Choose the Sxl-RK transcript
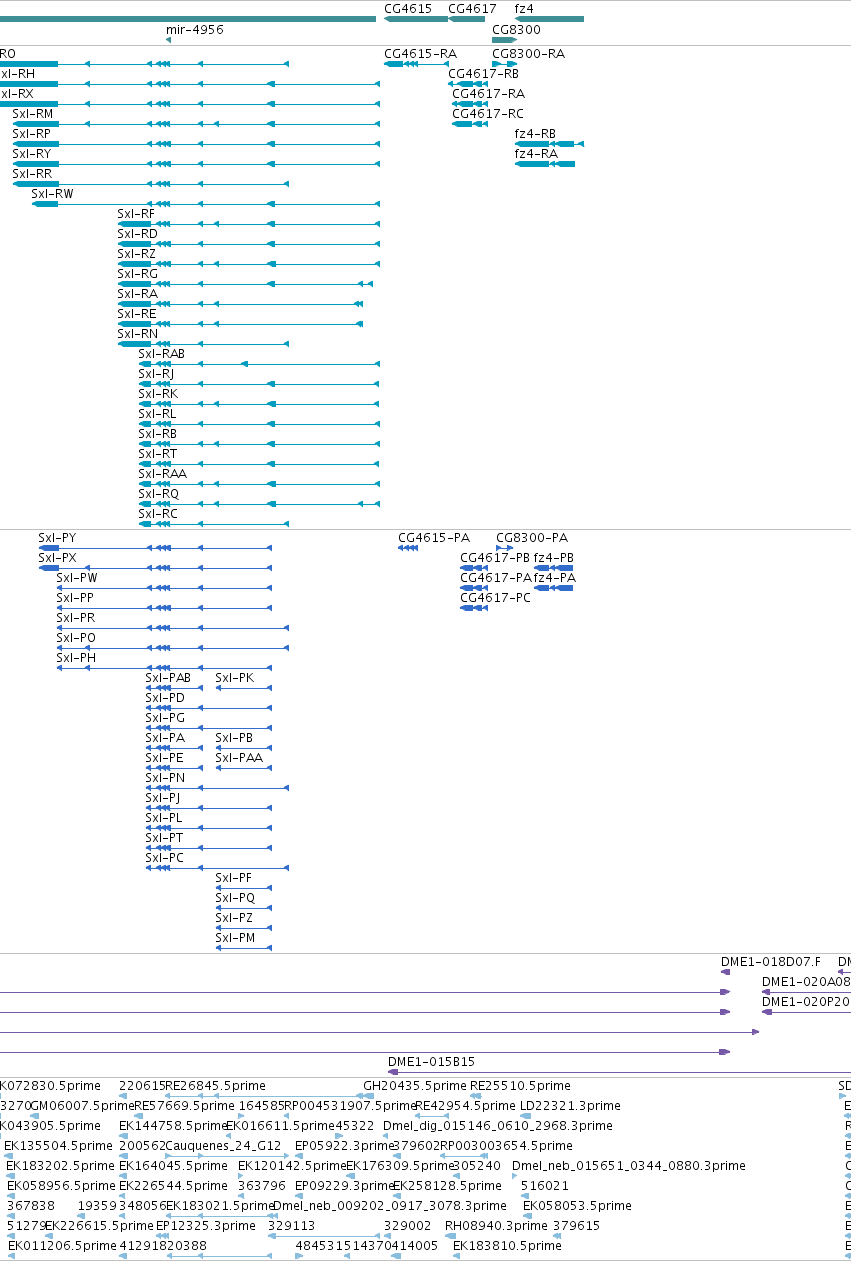Image resolution: width=851 pixels, height=1261 pixels. (x=158, y=394)
